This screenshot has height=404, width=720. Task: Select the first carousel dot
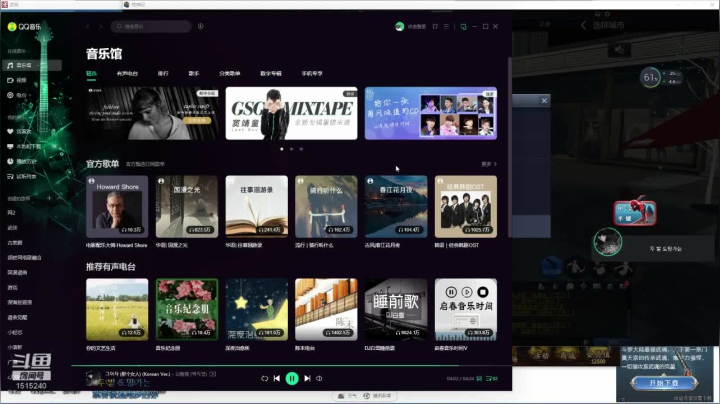coord(281,149)
